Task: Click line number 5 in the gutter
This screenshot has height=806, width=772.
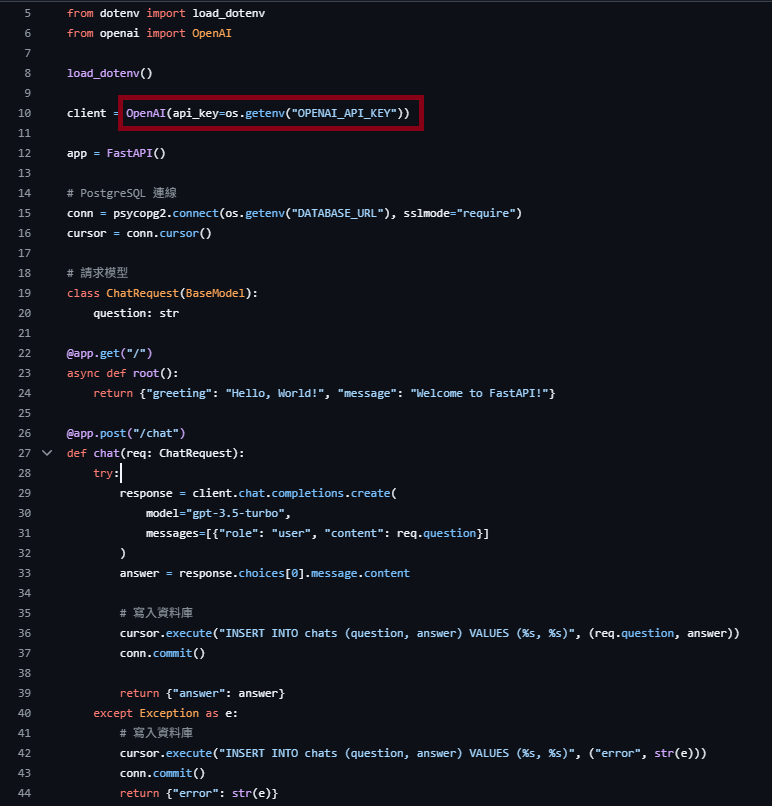Action: [x=27, y=13]
